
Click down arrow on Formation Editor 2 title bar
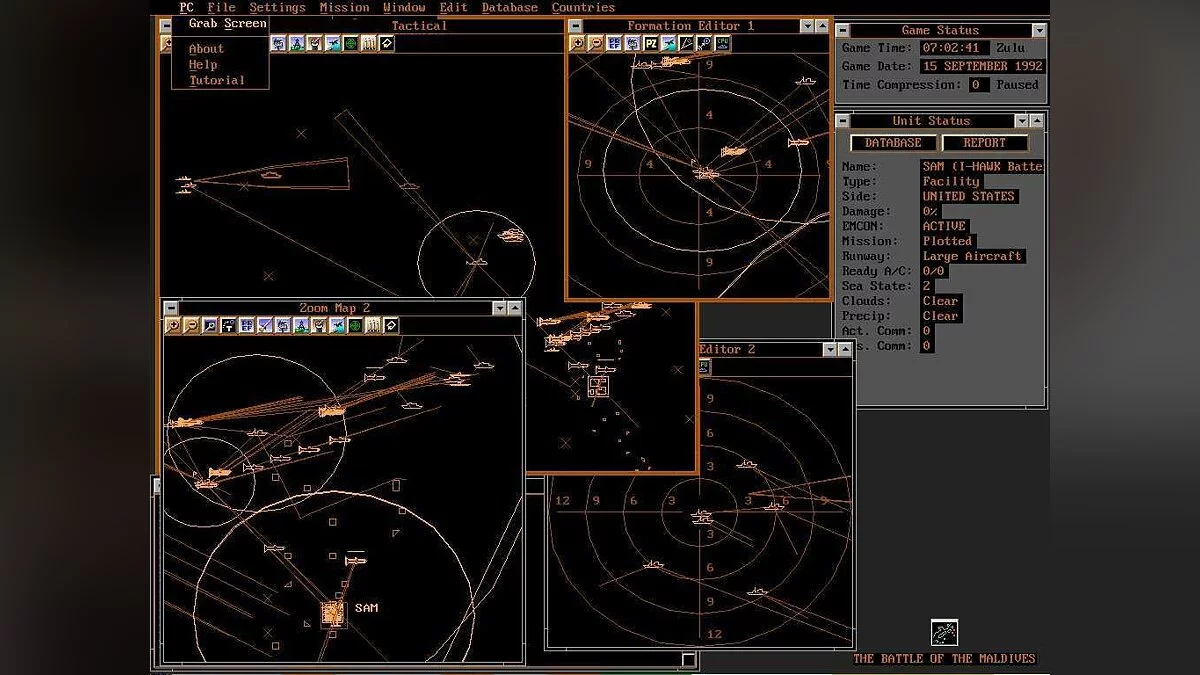829,350
